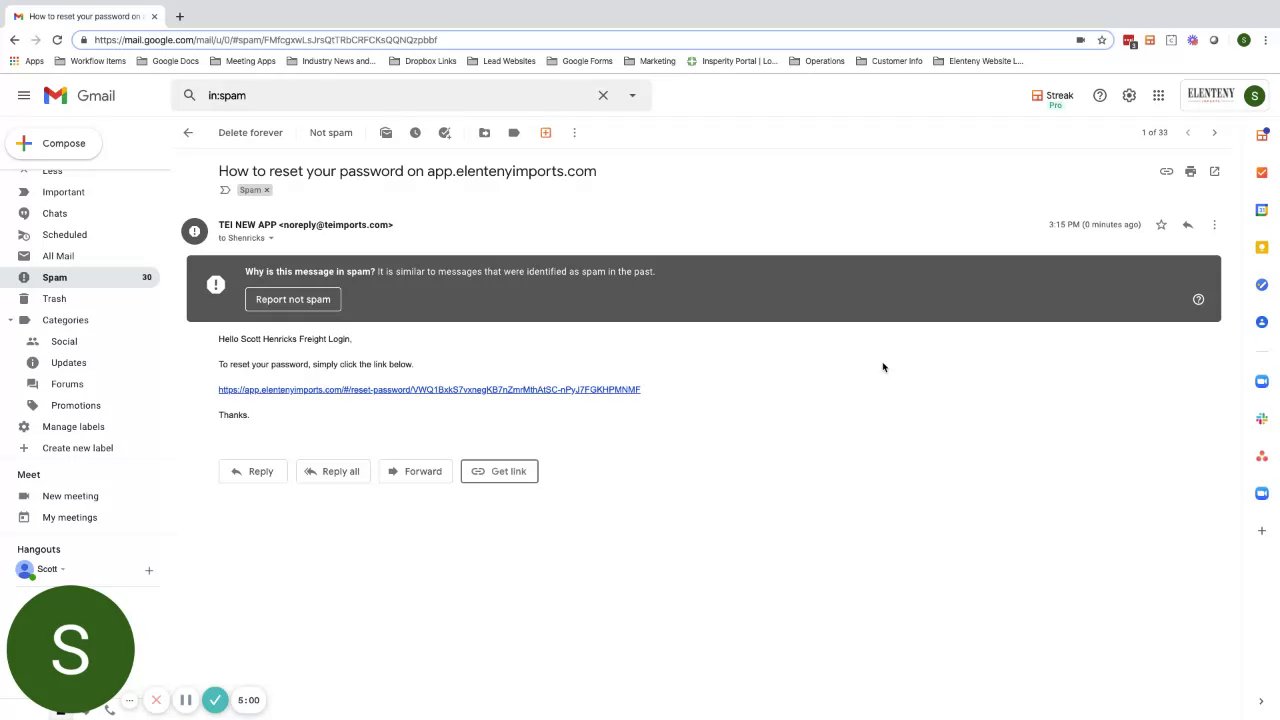Open the Social category

(x=64, y=341)
